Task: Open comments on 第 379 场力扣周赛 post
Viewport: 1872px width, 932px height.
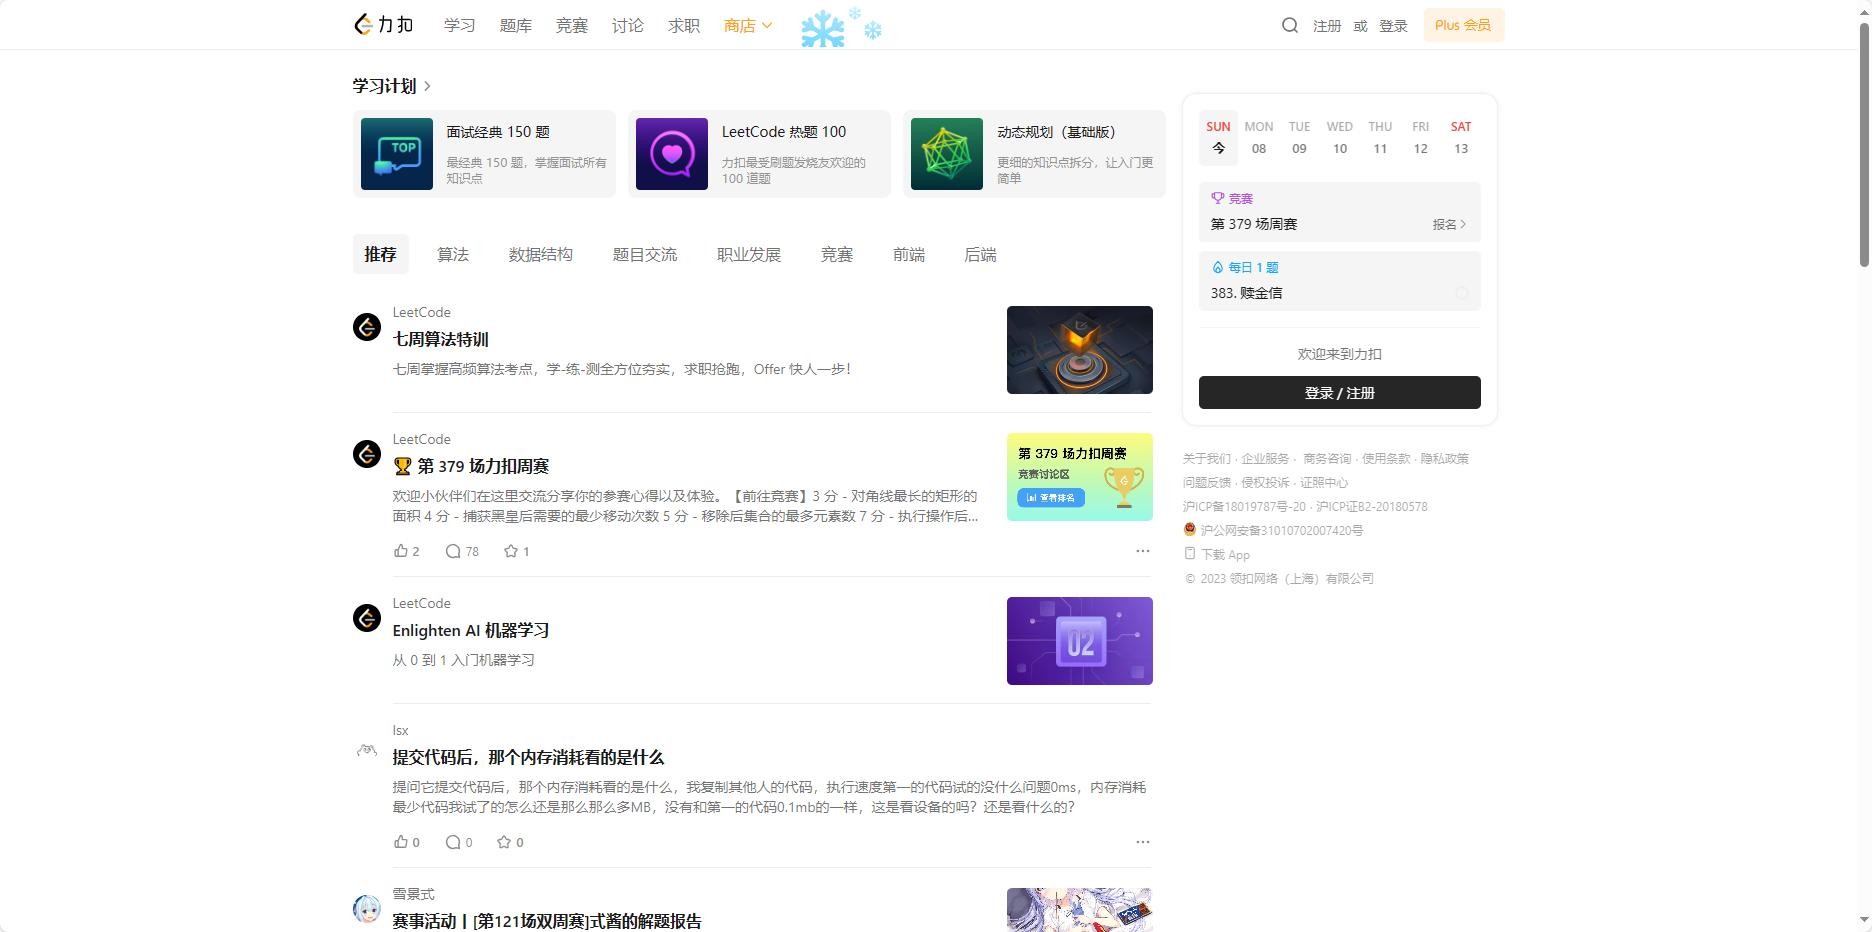Action: 454,551
